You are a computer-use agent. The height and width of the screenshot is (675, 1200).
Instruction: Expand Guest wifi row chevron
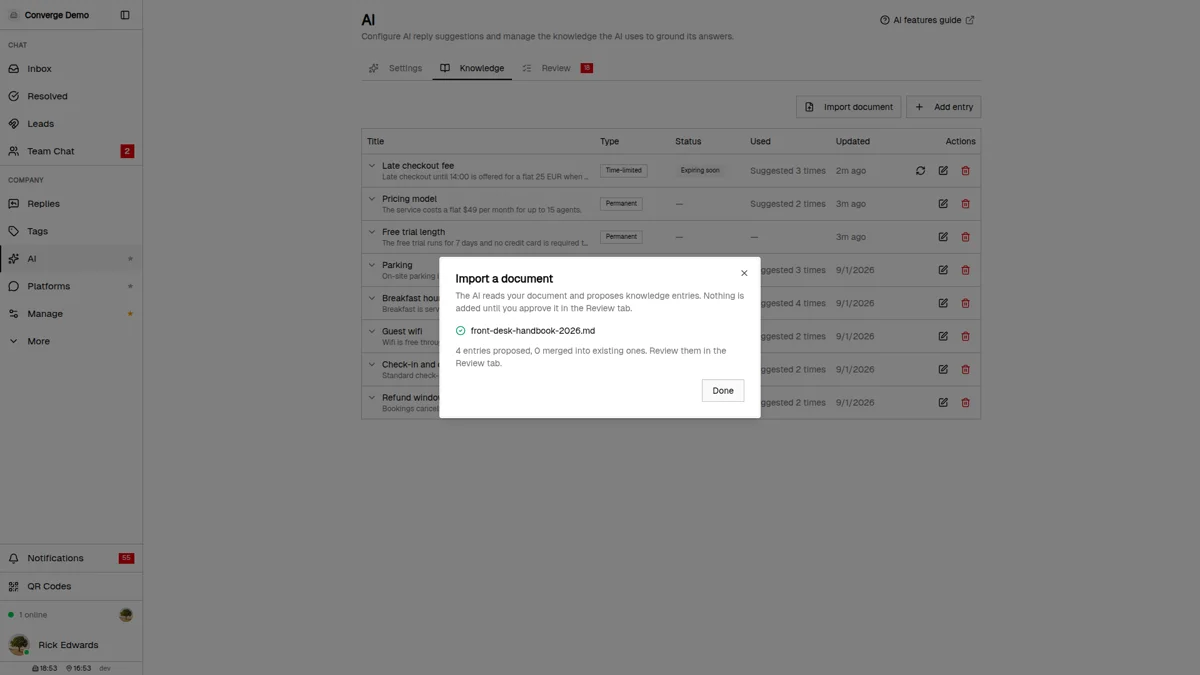pos(372,331)
